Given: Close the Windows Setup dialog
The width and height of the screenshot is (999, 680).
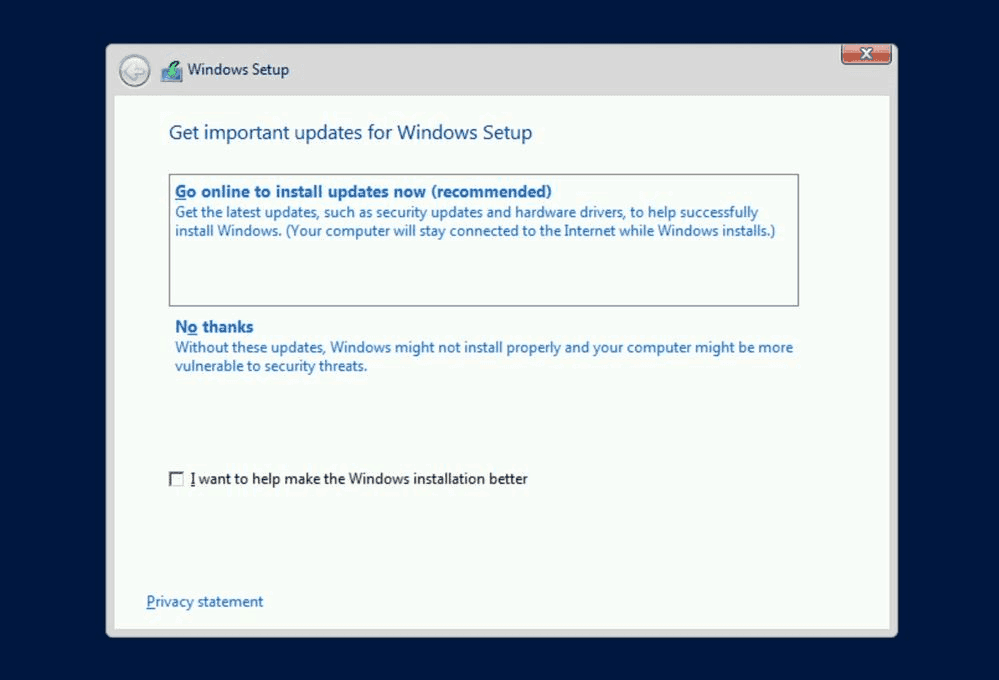Looking at the screenshot, I should (x=866, y=54).
